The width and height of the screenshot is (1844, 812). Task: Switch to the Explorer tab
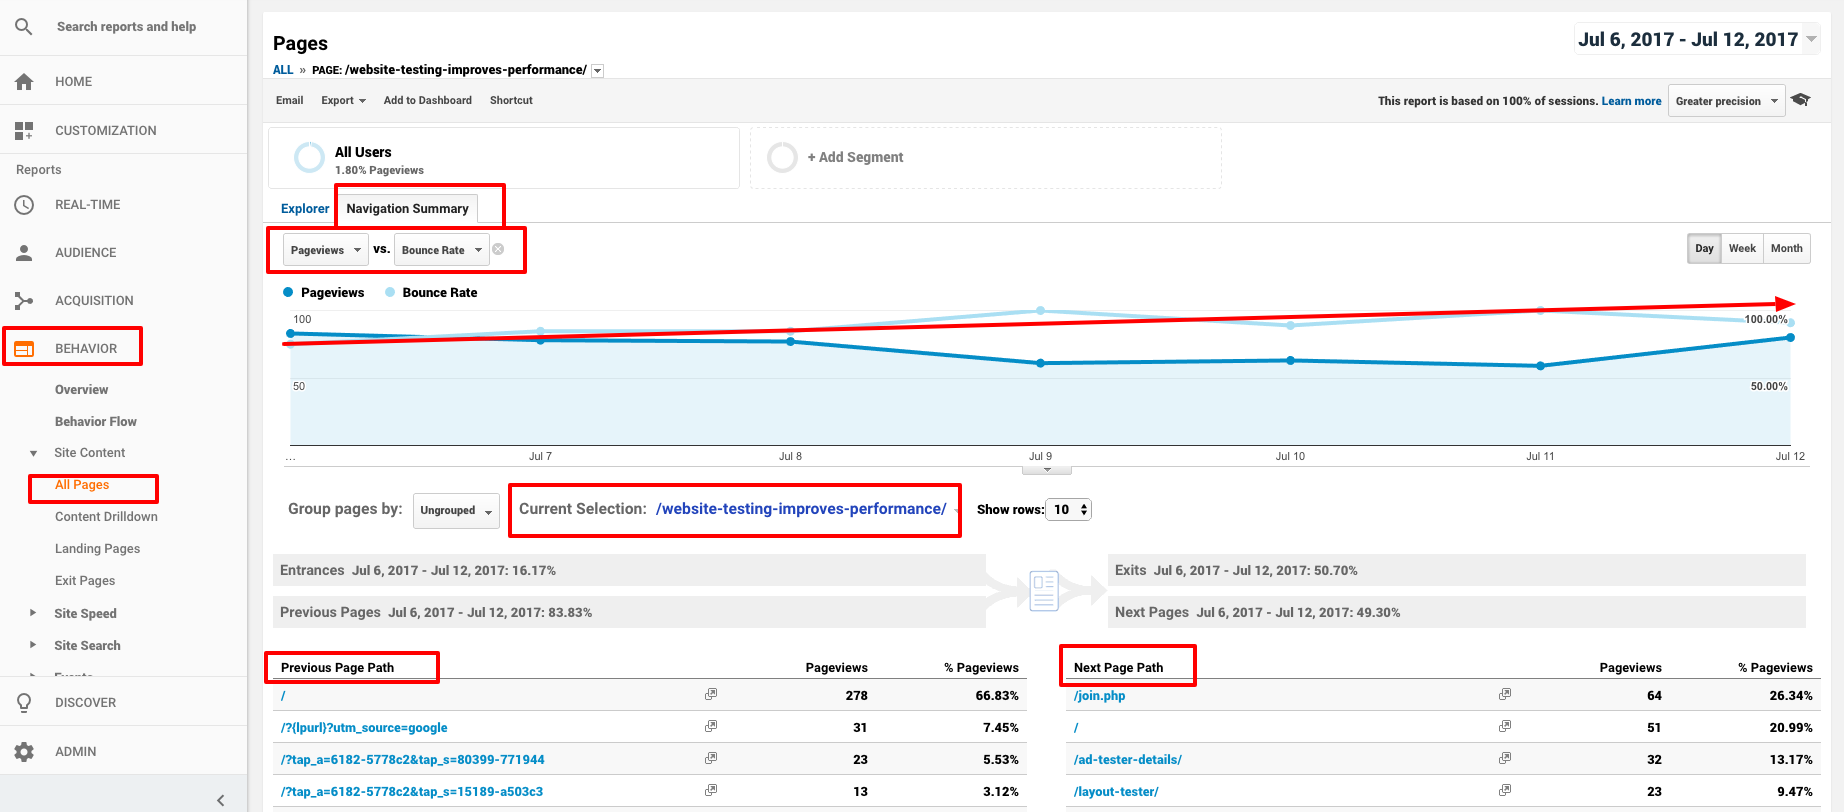(x=305, y=208)
